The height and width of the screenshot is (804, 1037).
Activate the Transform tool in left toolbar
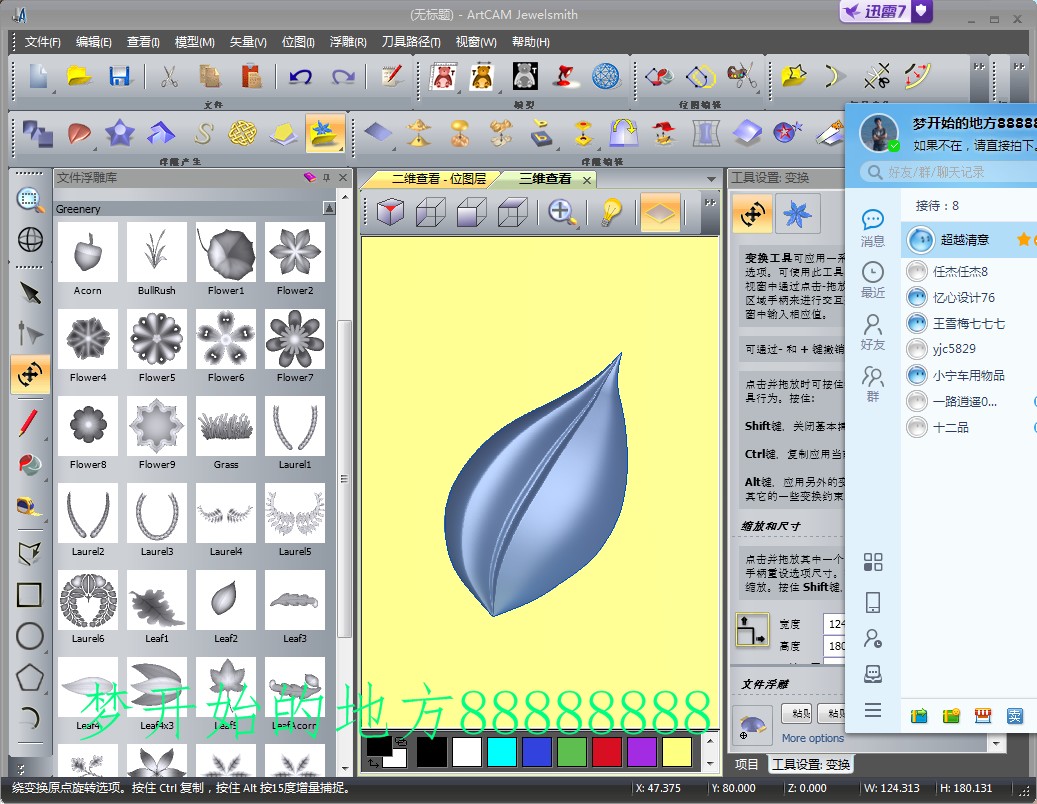[x=30, y=375]
